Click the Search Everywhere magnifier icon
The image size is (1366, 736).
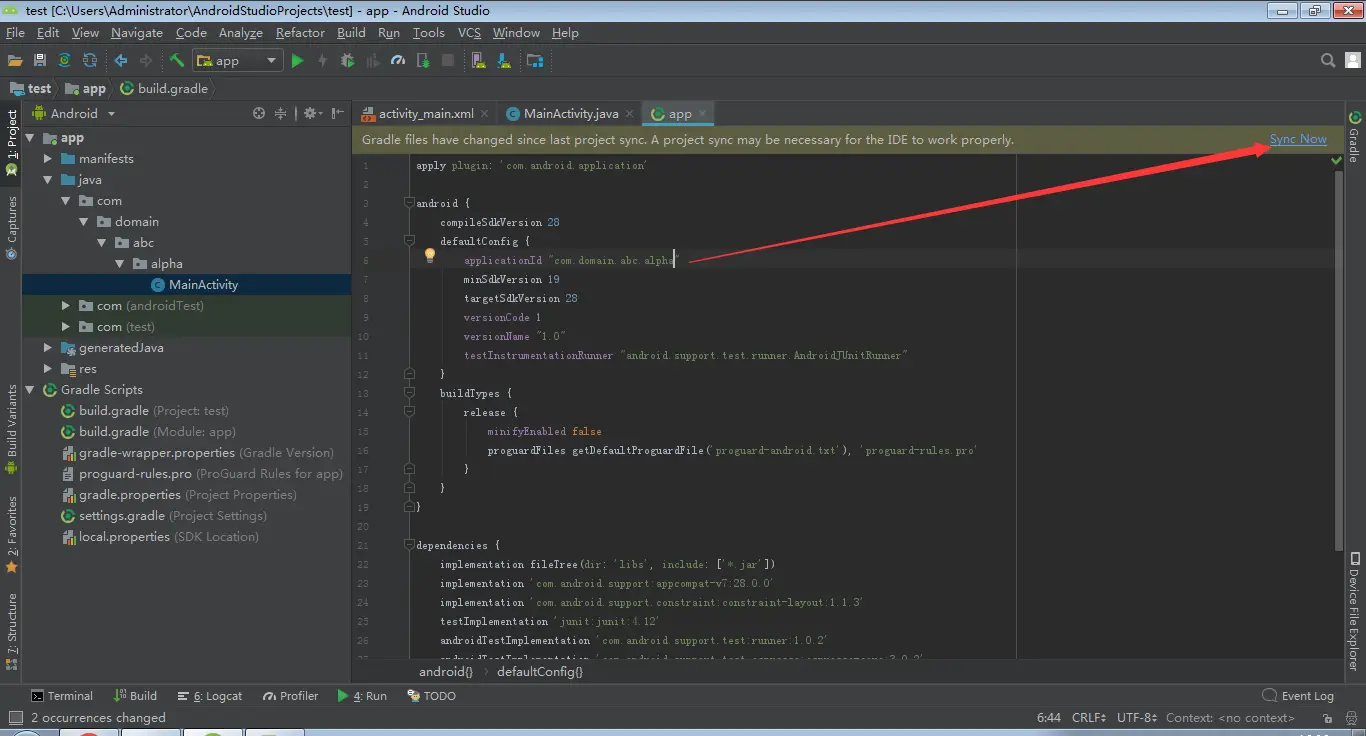coord(1328,61)
